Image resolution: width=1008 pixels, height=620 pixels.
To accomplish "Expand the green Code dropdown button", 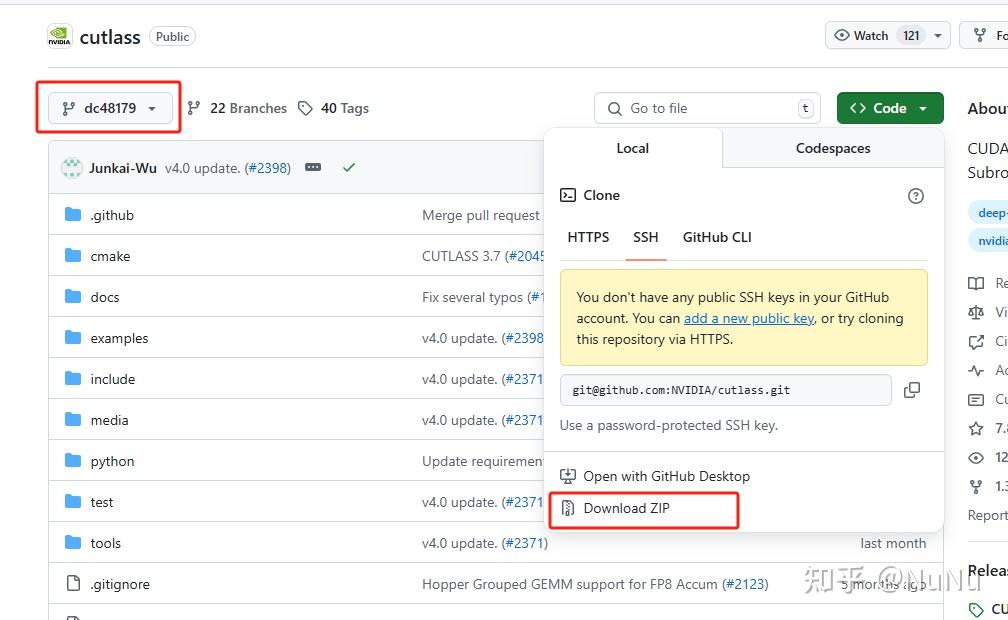I will (x=889, y=108).
